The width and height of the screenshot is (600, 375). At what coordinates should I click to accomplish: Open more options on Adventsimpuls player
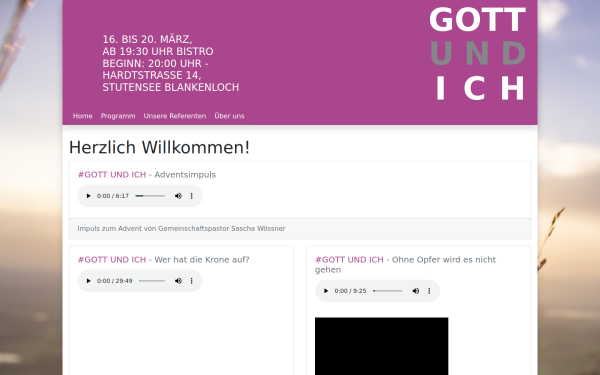pos(192,196)
